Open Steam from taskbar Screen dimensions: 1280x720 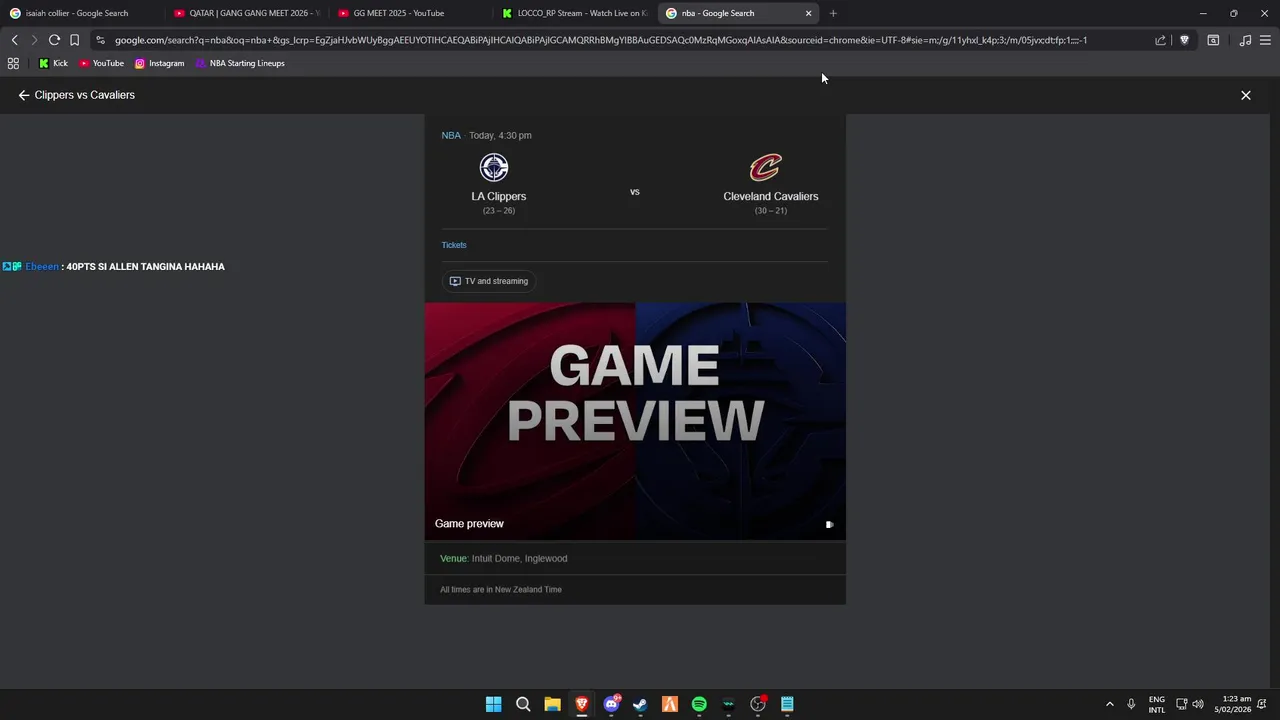point(640,704)
